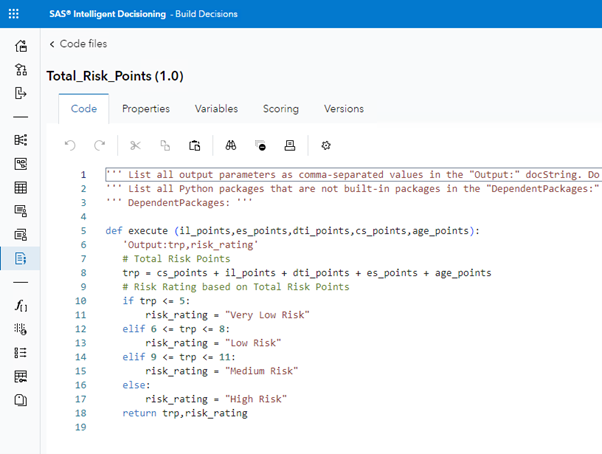
Task: Click the Copy icon in toolbar
Action: pos(166,145)
